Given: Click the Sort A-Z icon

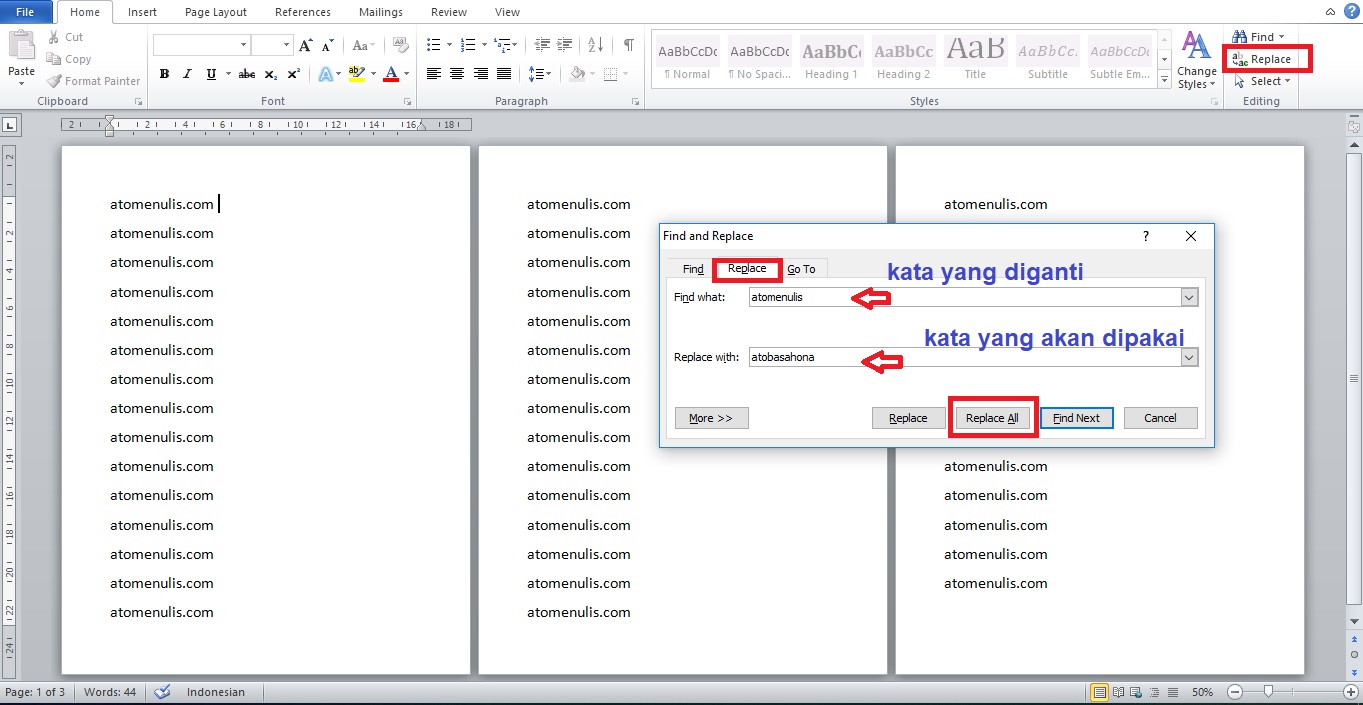Looking at the screenshot, I should pyautogui.click(x=596, y=45).
